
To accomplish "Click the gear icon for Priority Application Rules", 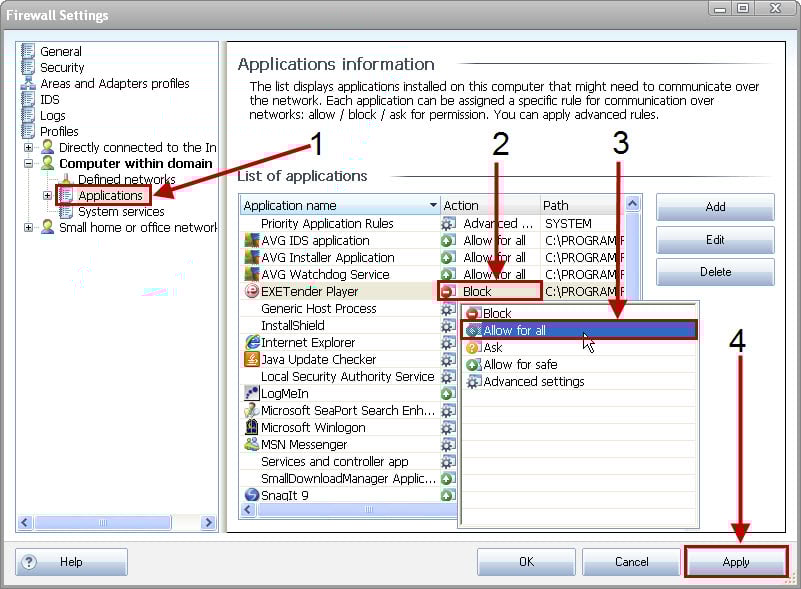I will click(448, 223).
